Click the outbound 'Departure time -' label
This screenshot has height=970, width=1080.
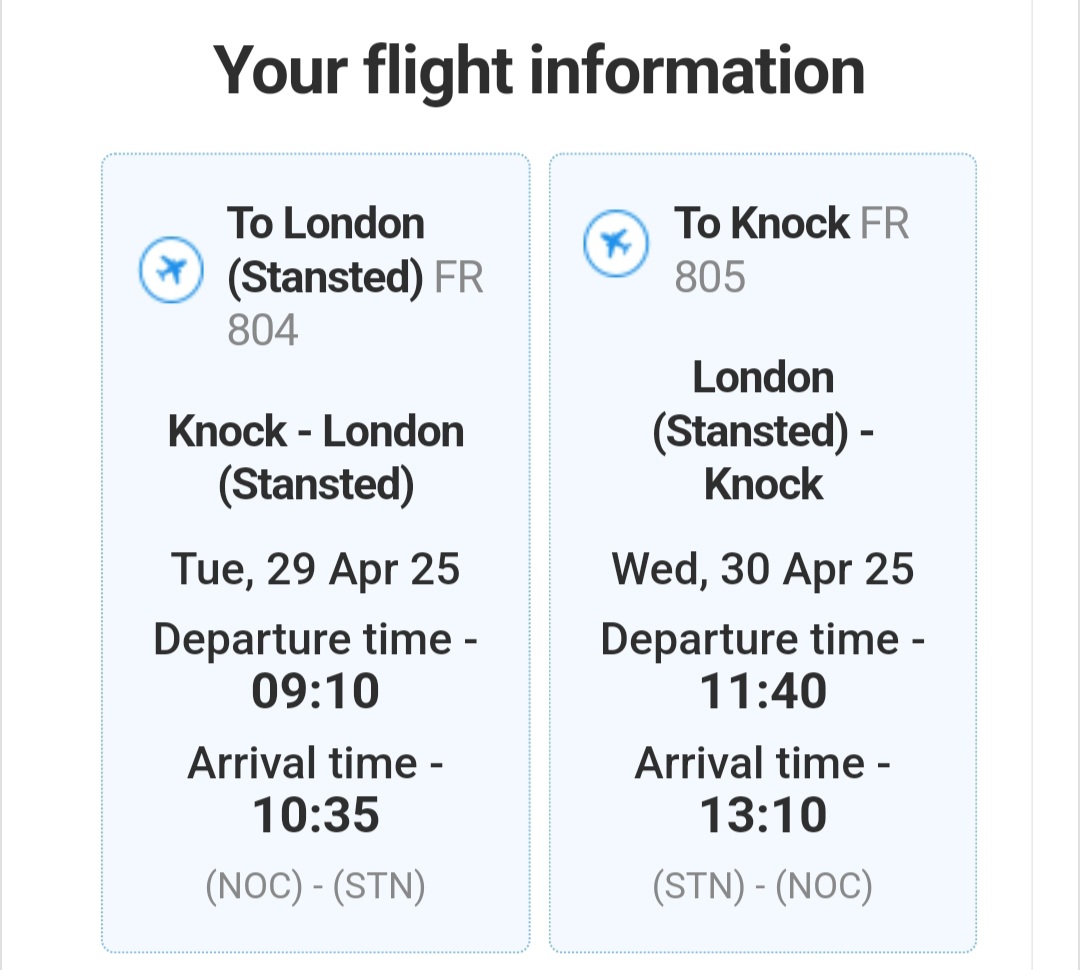[315, 640]
